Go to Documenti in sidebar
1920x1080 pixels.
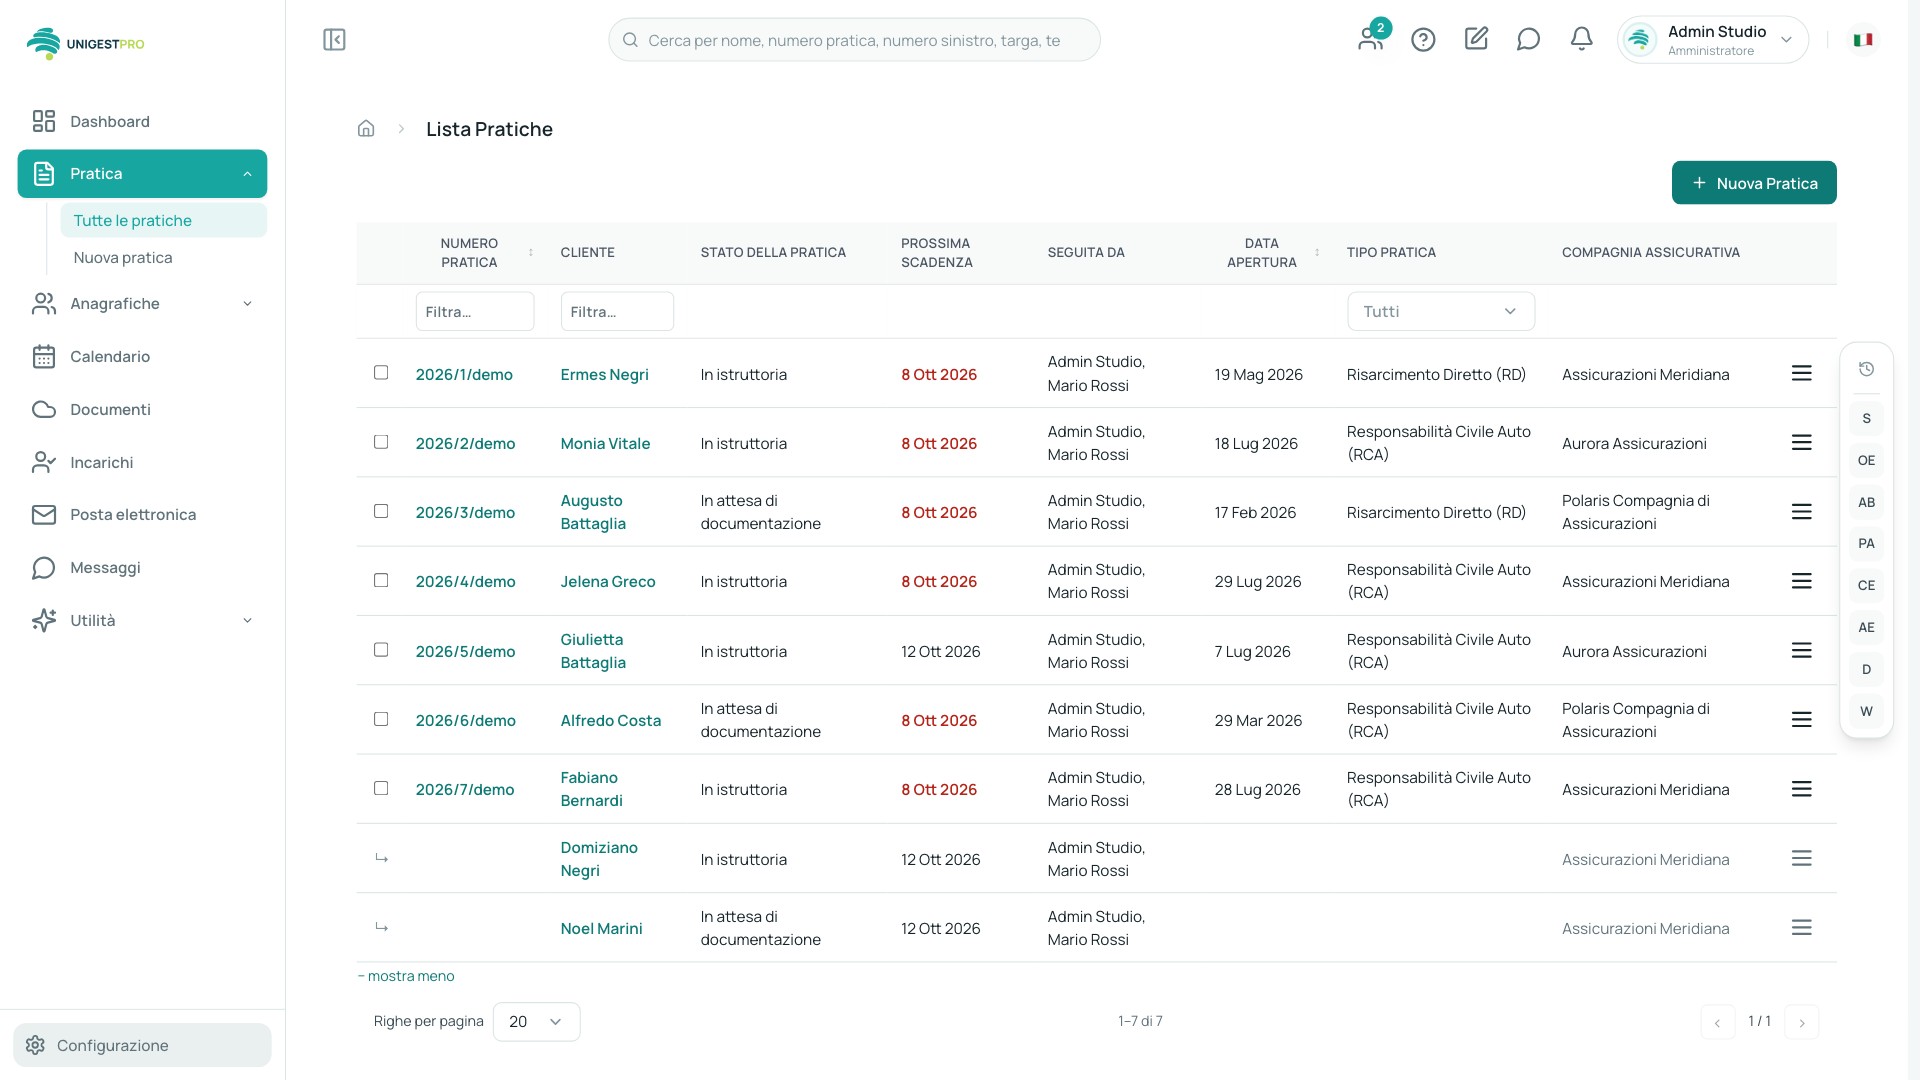point(142,410)
